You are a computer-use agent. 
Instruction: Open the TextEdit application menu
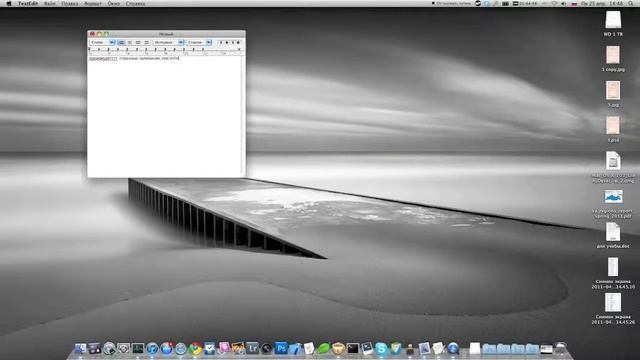click(x=28, y=3)
